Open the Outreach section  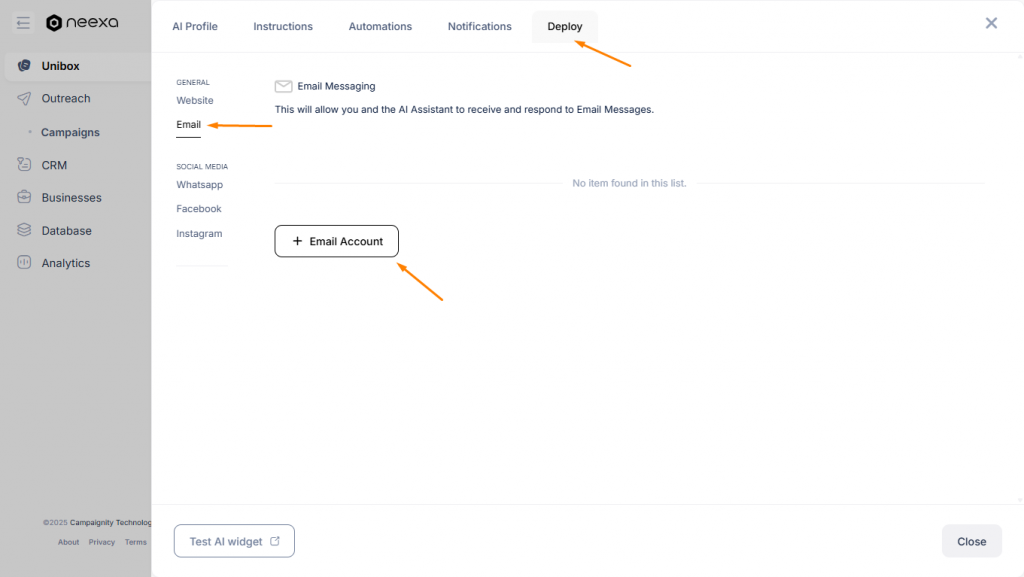(x=67, y=98)
